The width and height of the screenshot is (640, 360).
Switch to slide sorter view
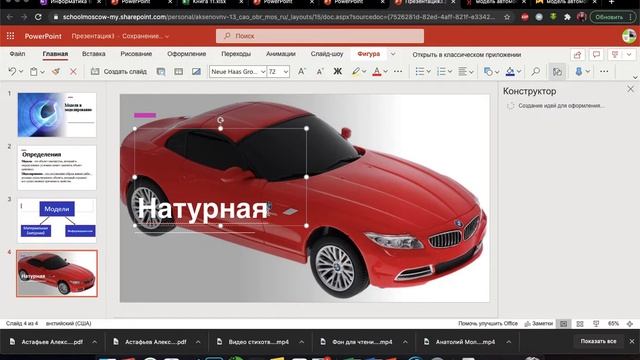580,324
